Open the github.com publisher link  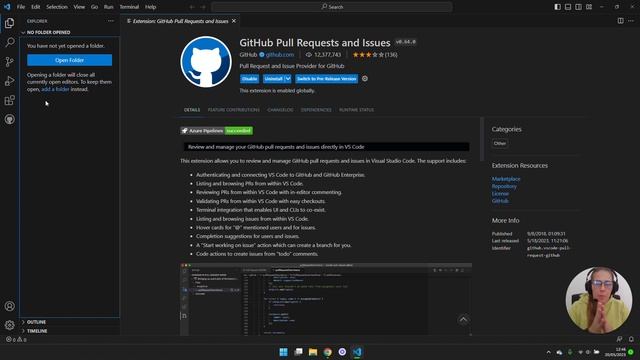(280, 55)
